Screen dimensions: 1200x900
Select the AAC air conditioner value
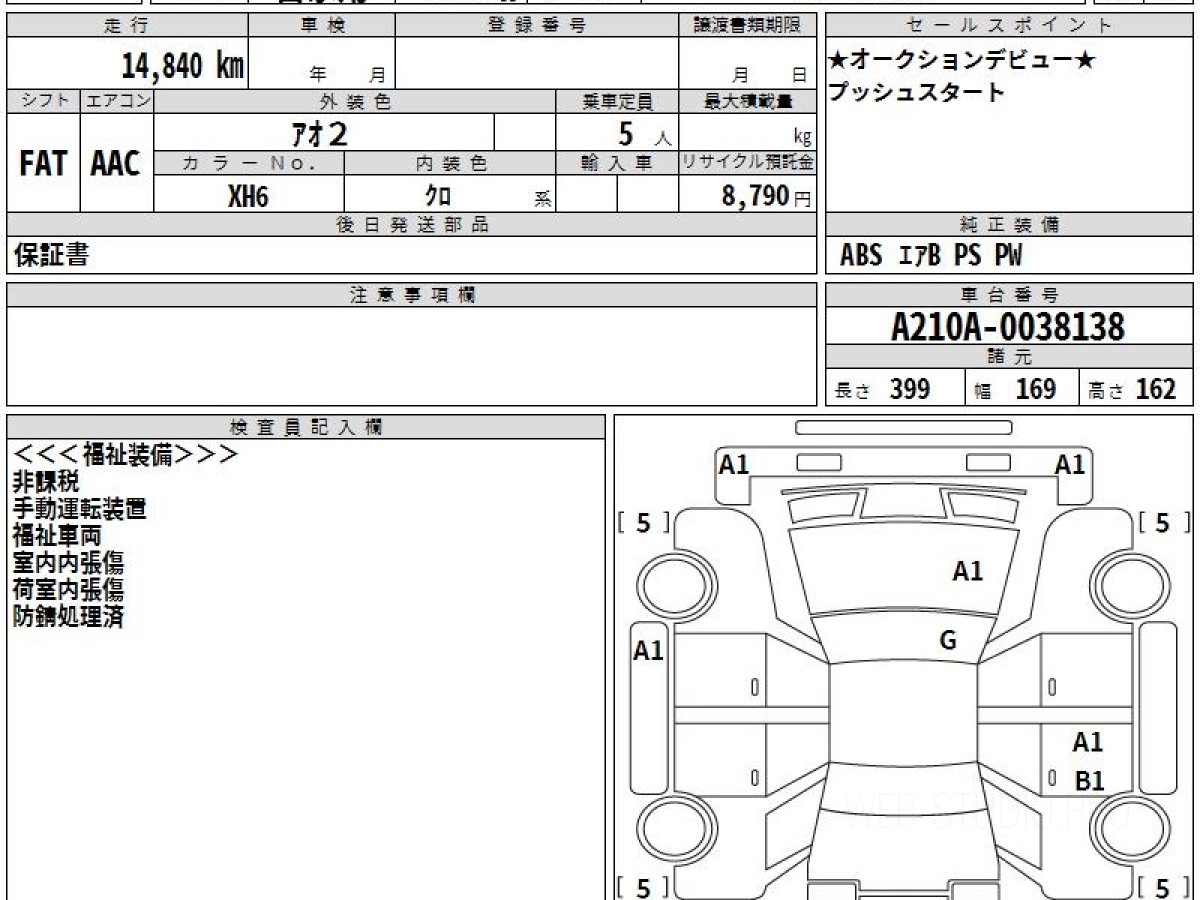pos(116,164)
